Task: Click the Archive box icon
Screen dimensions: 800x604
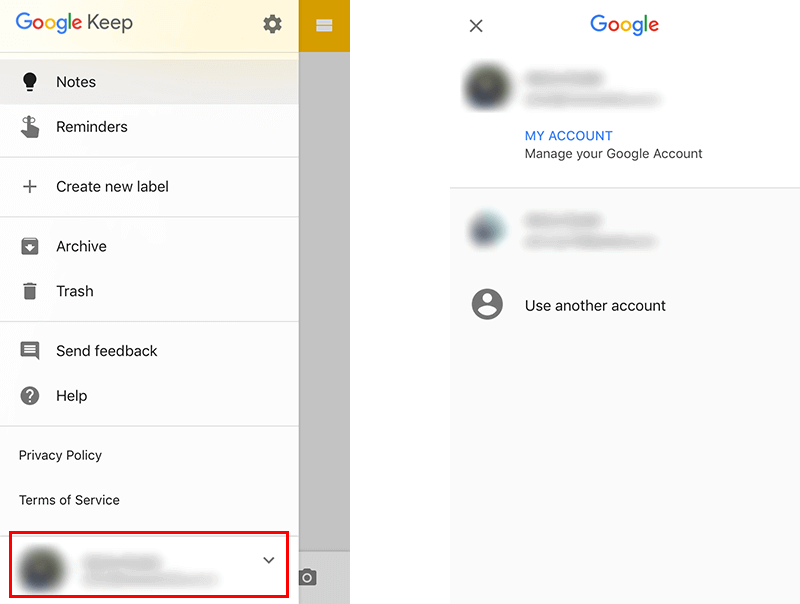Action: 30,246
